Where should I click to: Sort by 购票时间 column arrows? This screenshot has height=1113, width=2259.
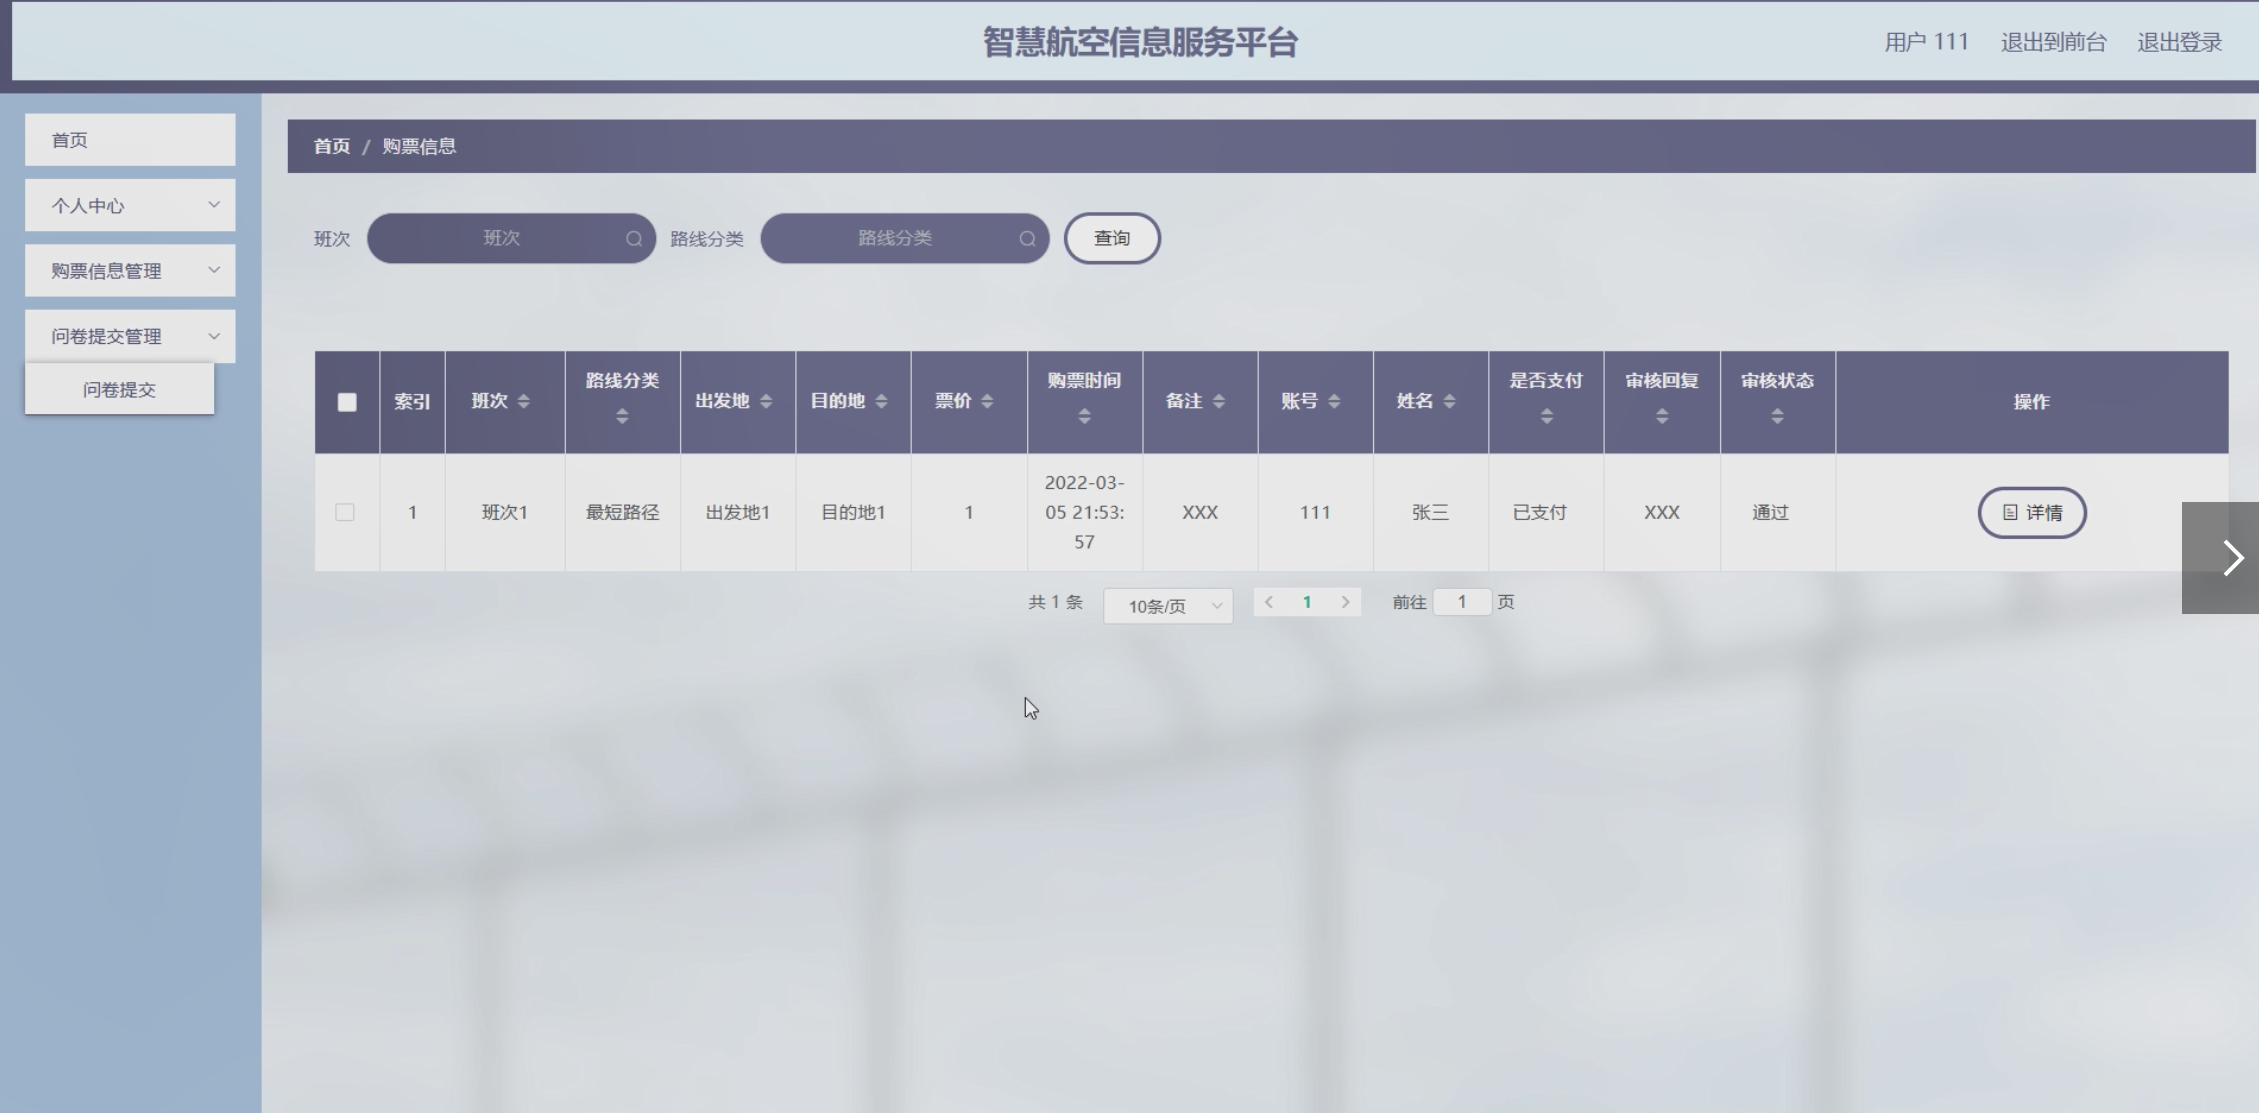(1084, 417)
